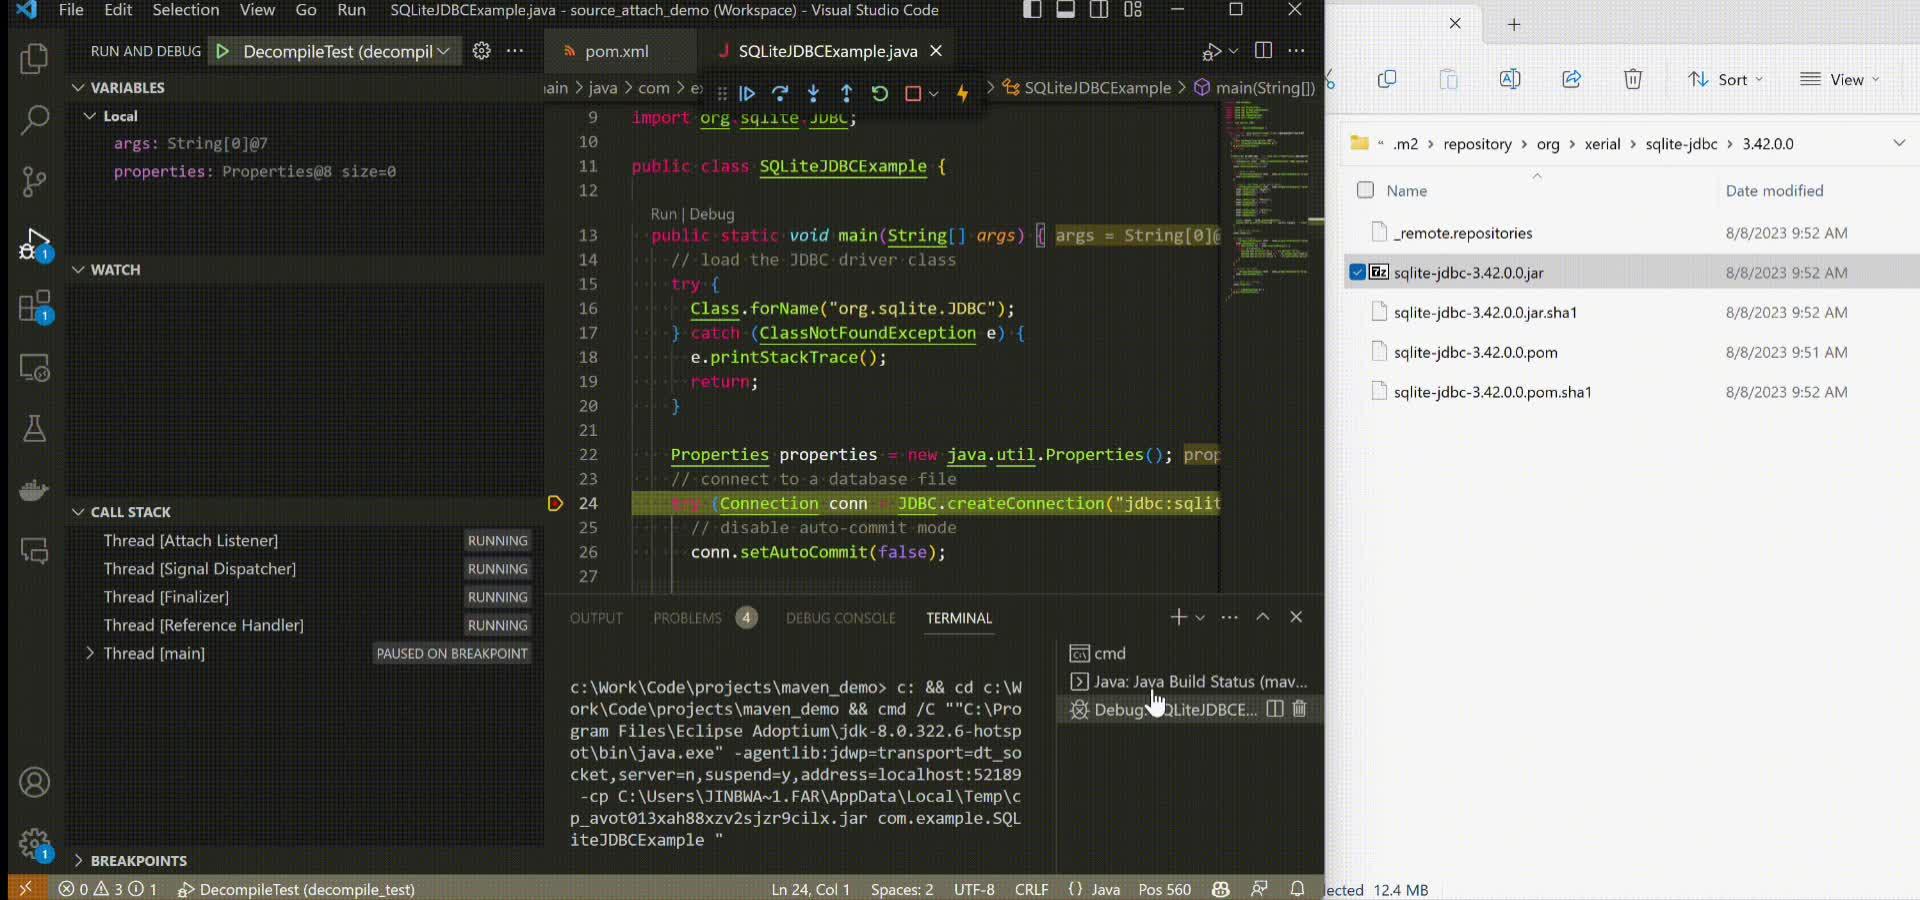This screenshot has width=1920, height=900.
Task: Click Hot Code Replace lightning icon
Action: click(x=963, y=93)
